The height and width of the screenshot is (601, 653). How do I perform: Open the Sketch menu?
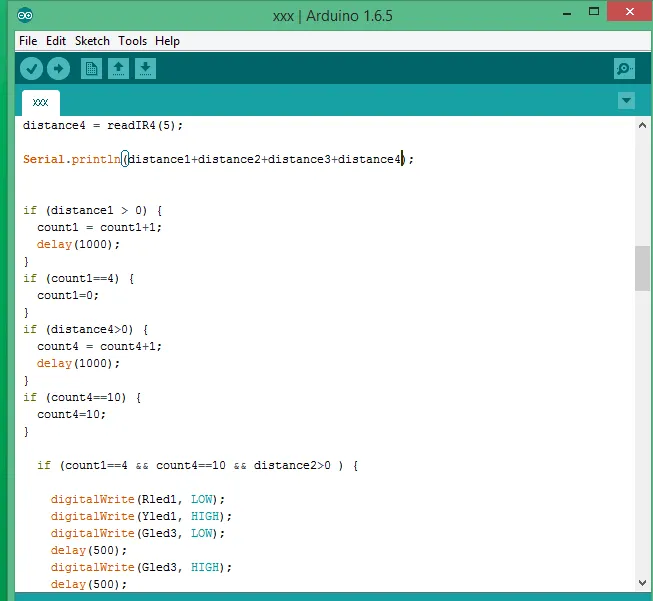pos(92,41)
